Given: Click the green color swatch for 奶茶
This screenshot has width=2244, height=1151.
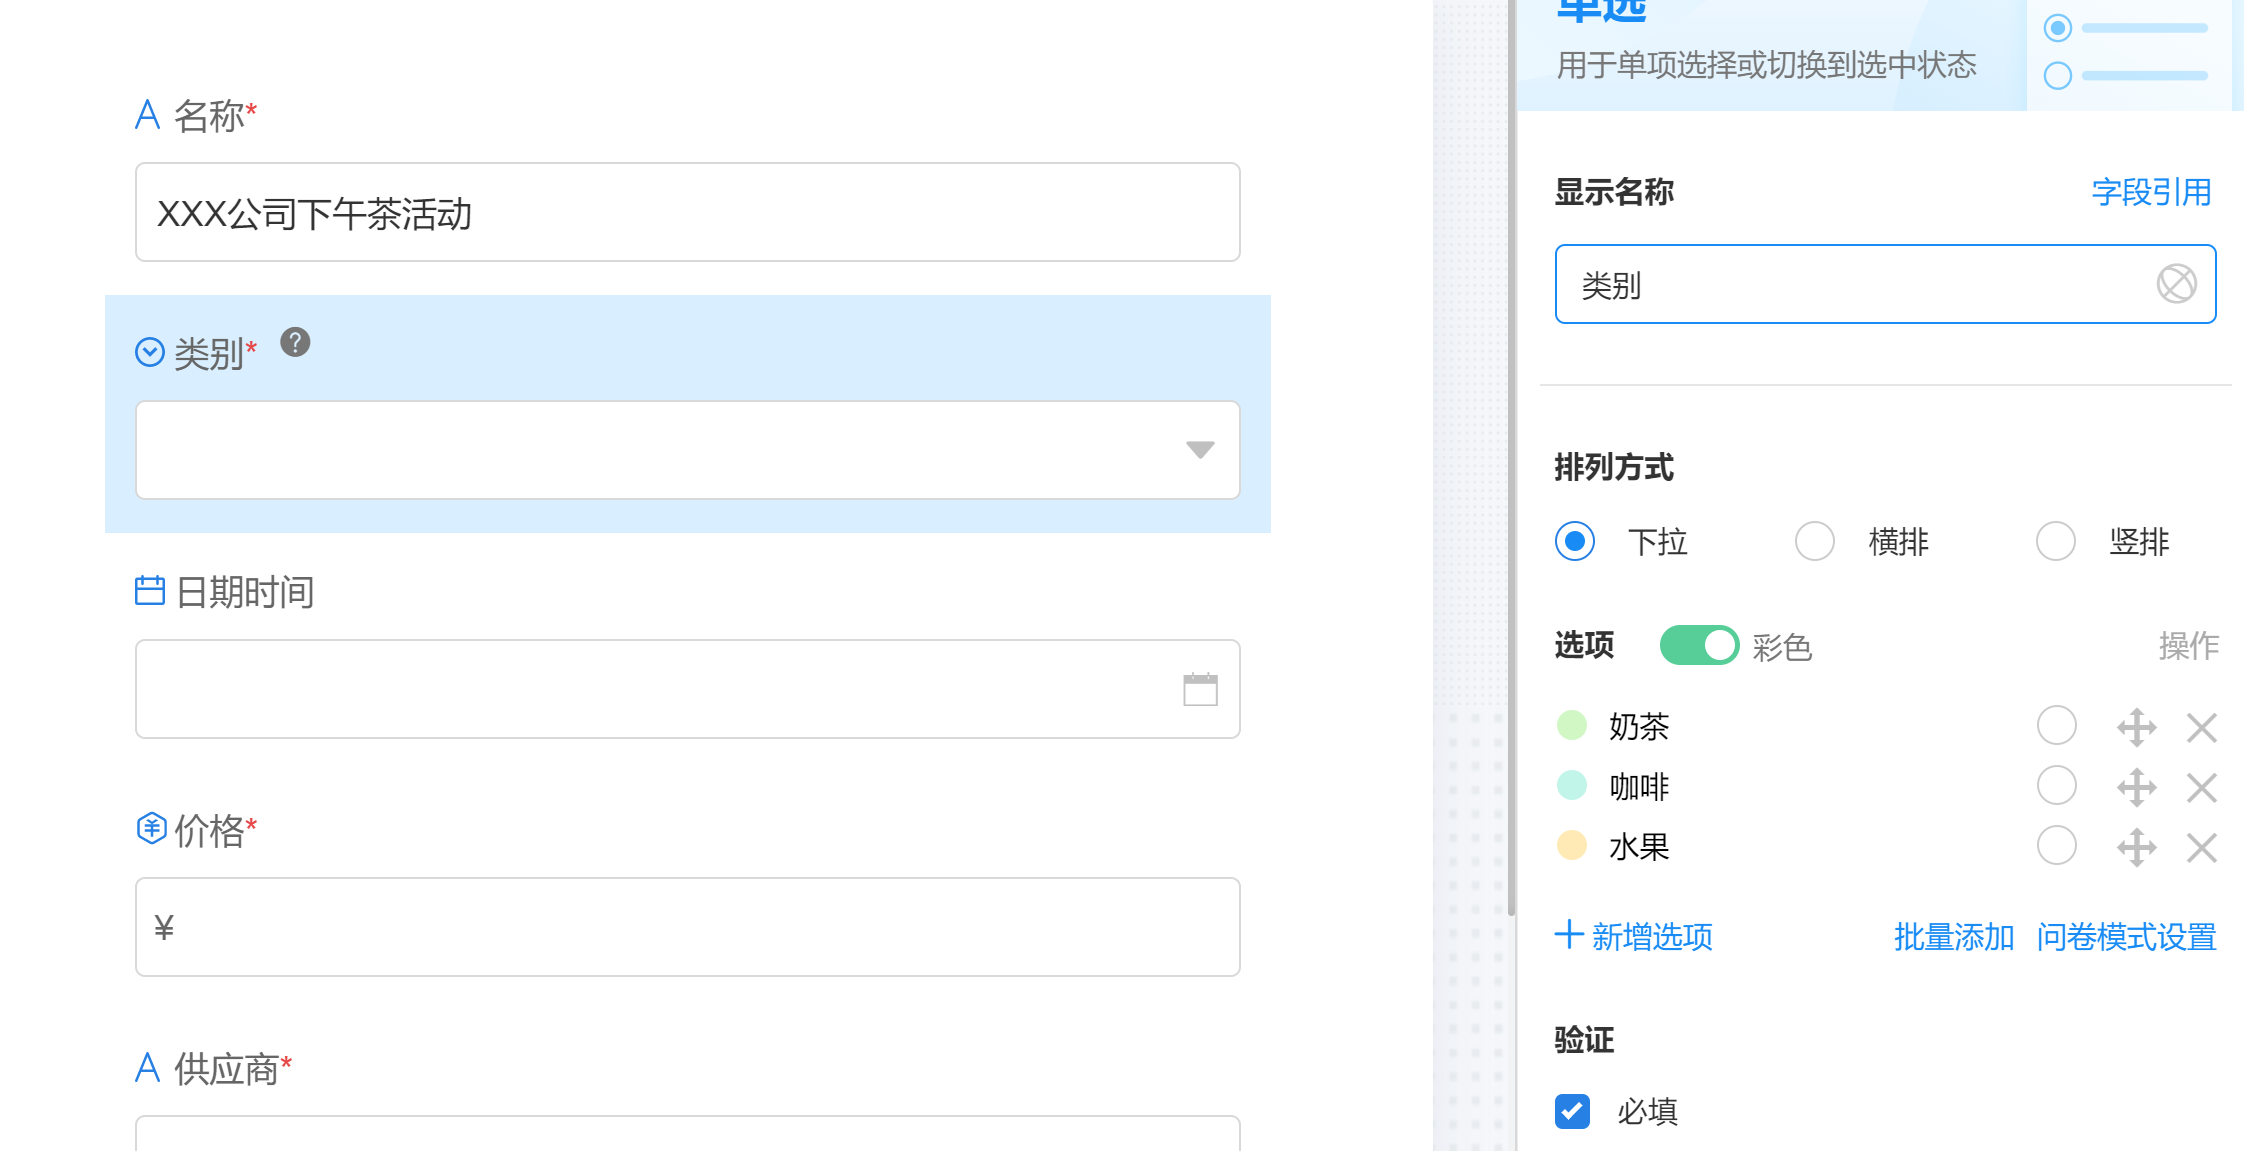Looking at the screenshot, I should (1572, 726).
